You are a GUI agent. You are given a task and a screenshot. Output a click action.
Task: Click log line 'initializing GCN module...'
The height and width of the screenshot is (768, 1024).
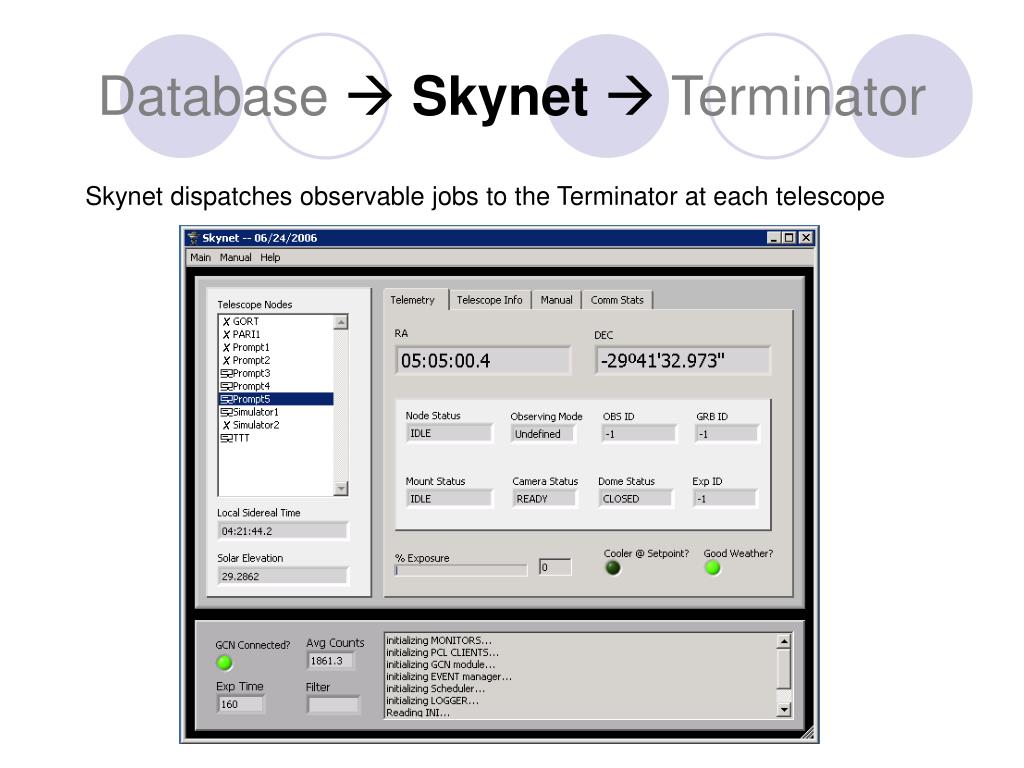tap(441, 664)
